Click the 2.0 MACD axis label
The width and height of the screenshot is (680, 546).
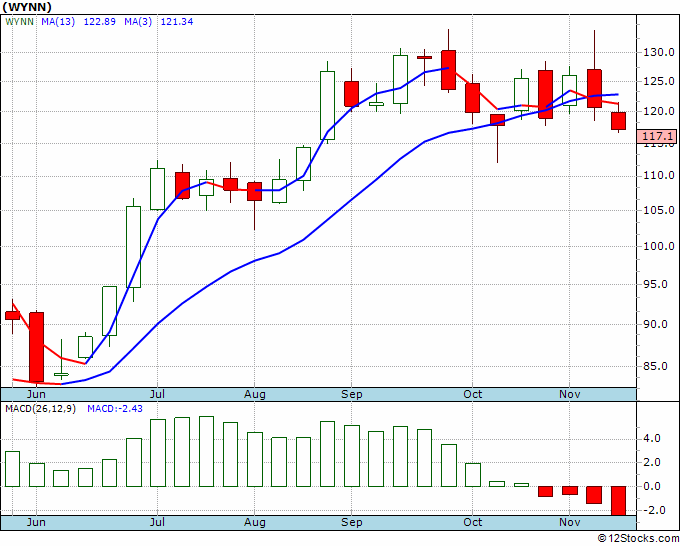652,462
